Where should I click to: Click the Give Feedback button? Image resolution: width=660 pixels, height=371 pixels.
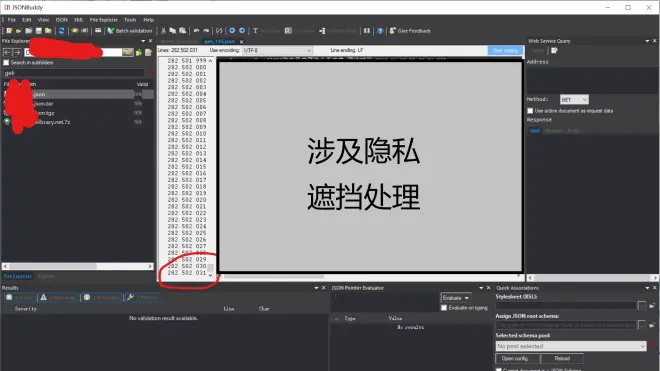click(x=410, y=31)
